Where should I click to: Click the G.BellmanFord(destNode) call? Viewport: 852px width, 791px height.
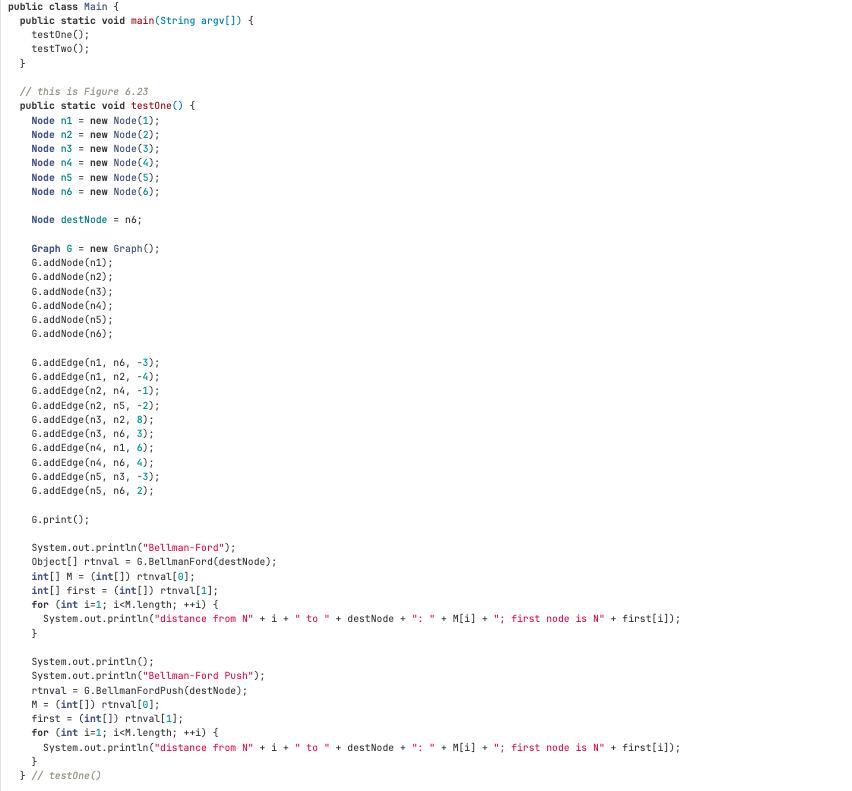point(230,561)
